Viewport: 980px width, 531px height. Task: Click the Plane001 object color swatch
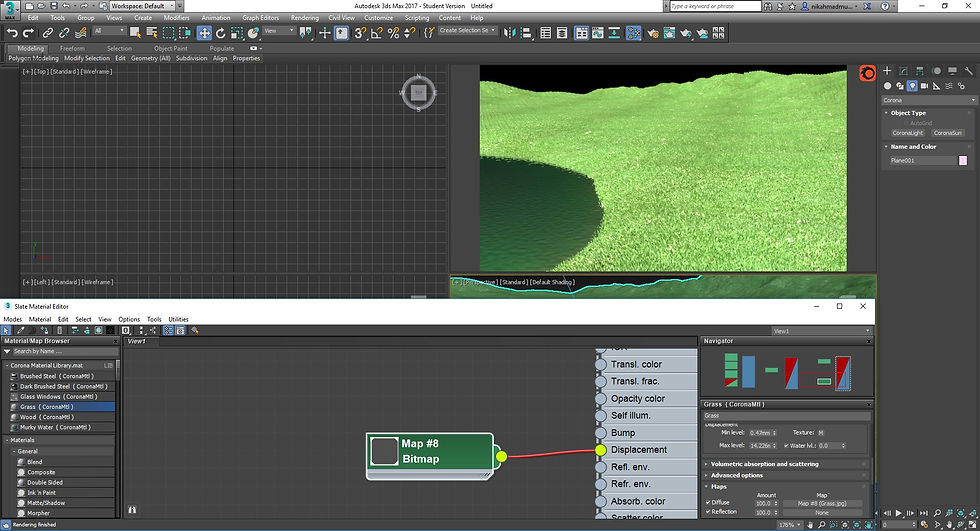point(962,161)
